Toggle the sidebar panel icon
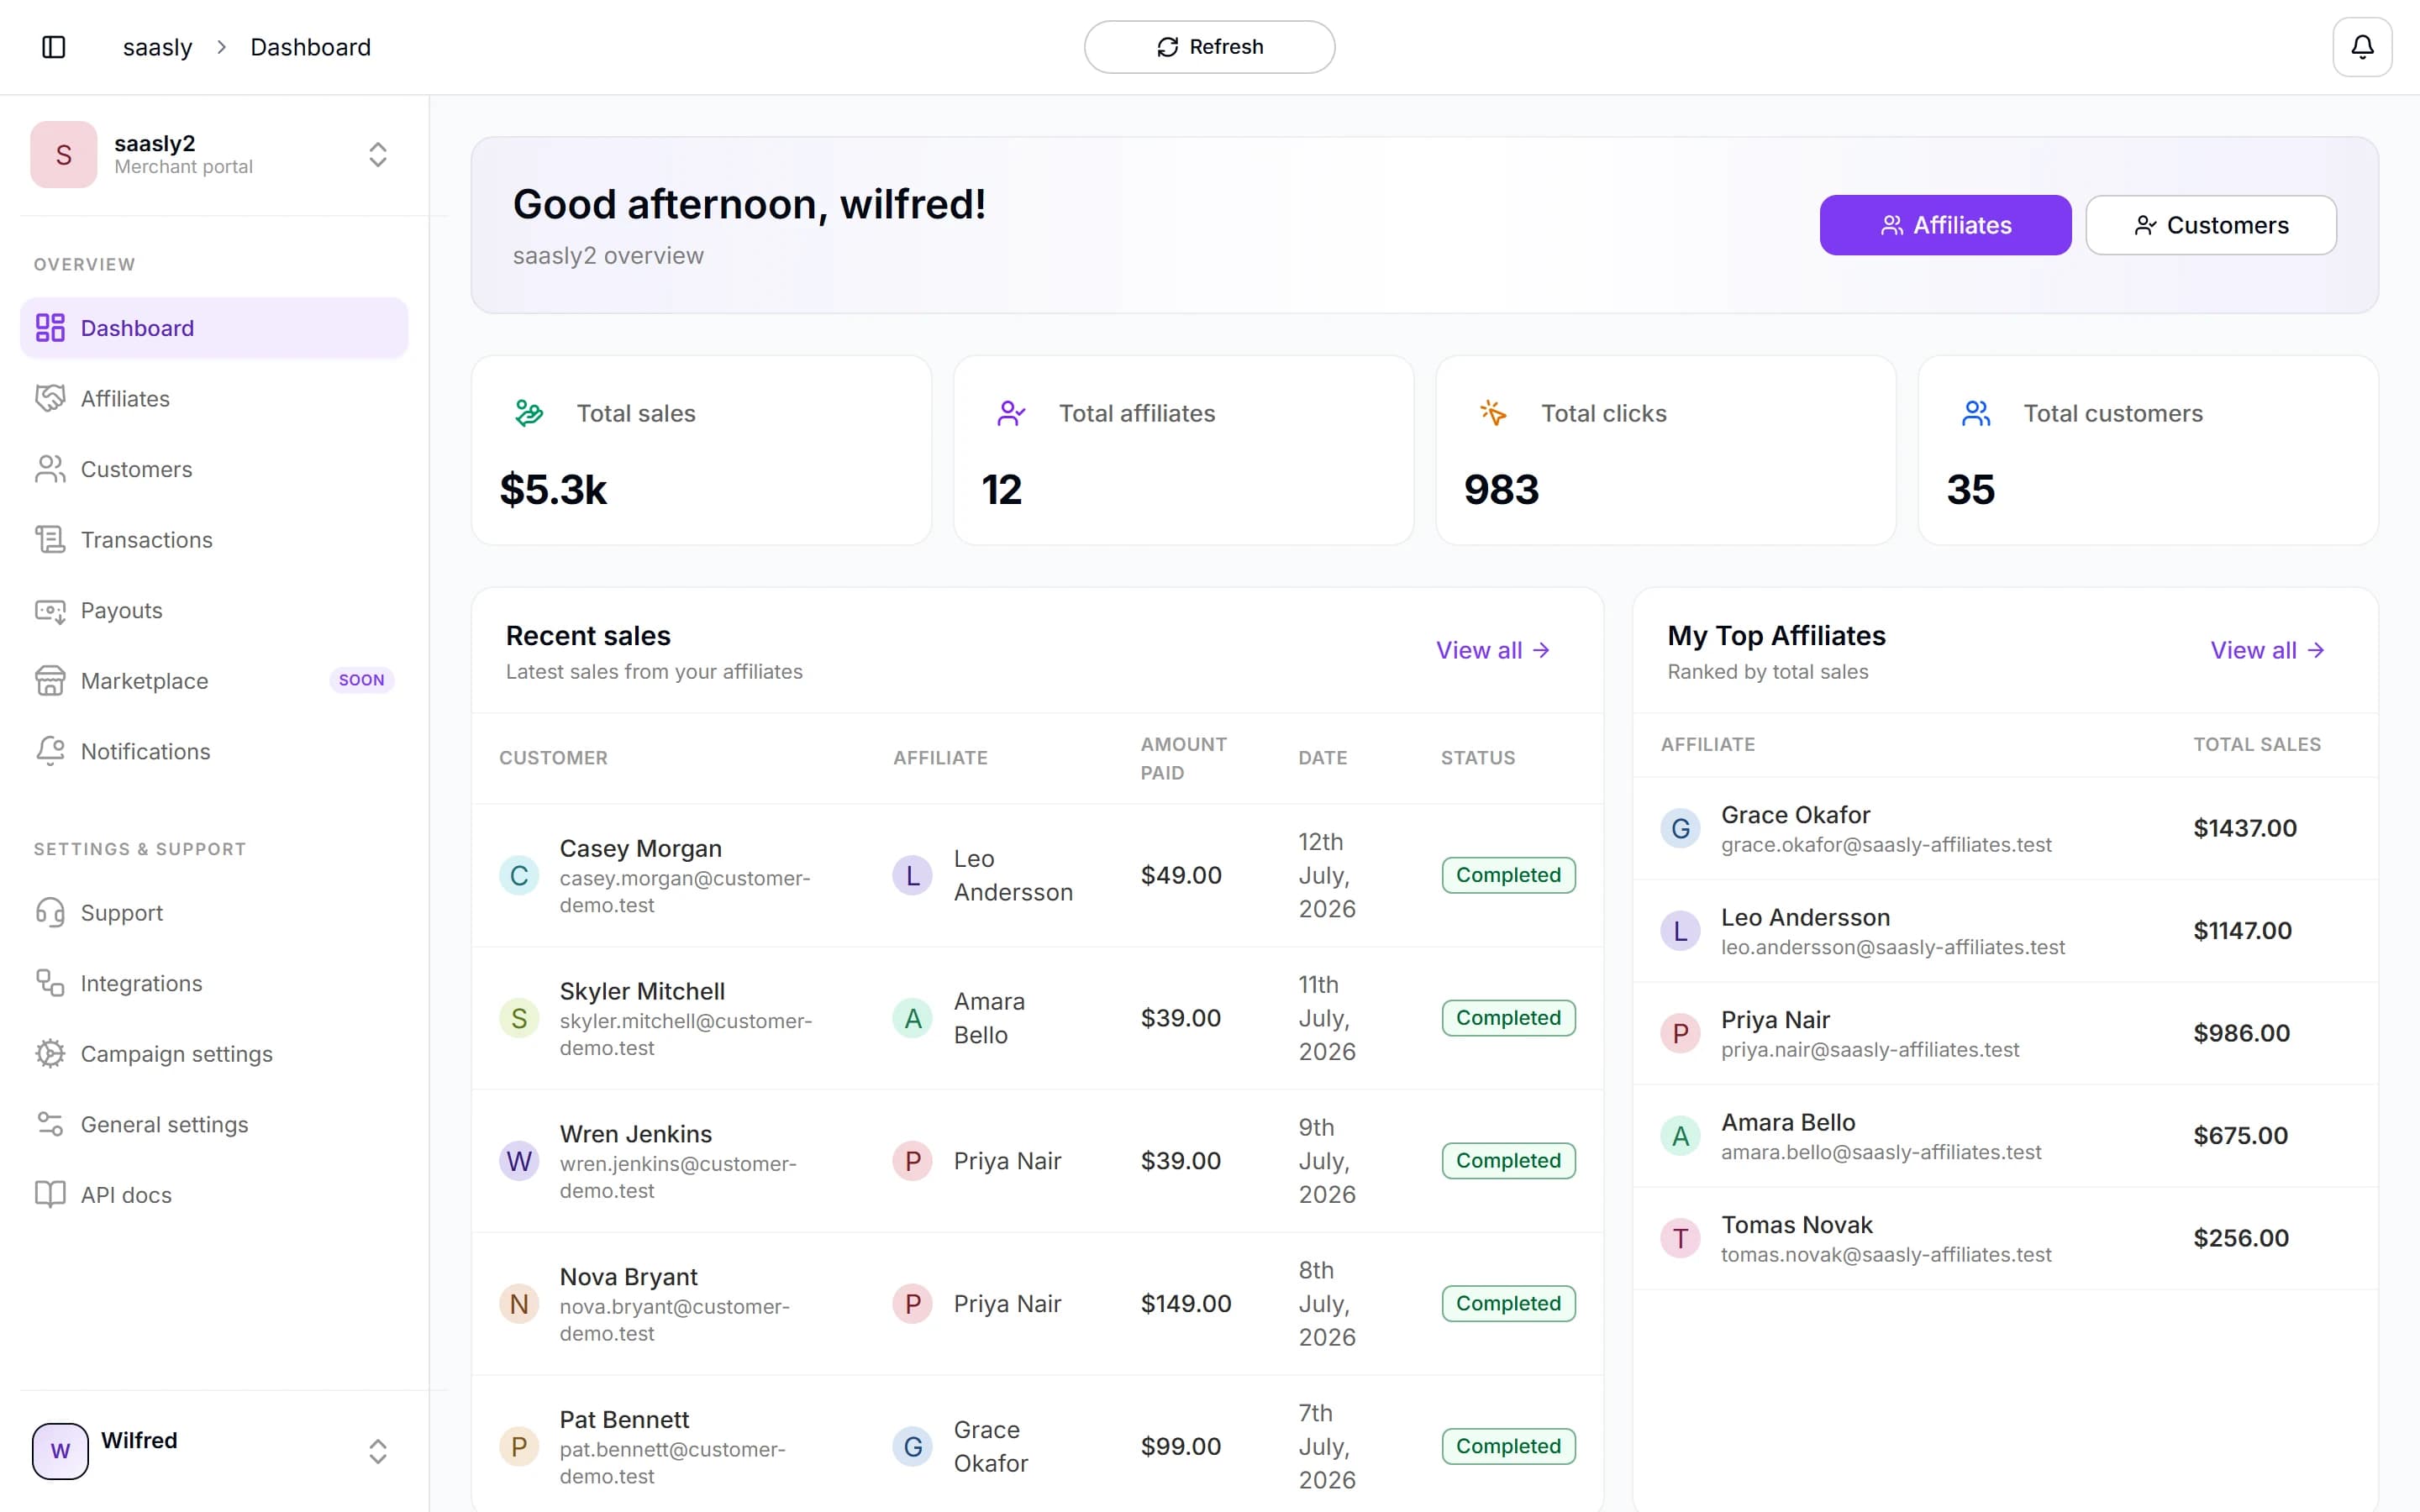Image resolution: width=2420 pixels, height=1512 pixels. (54, 47)
